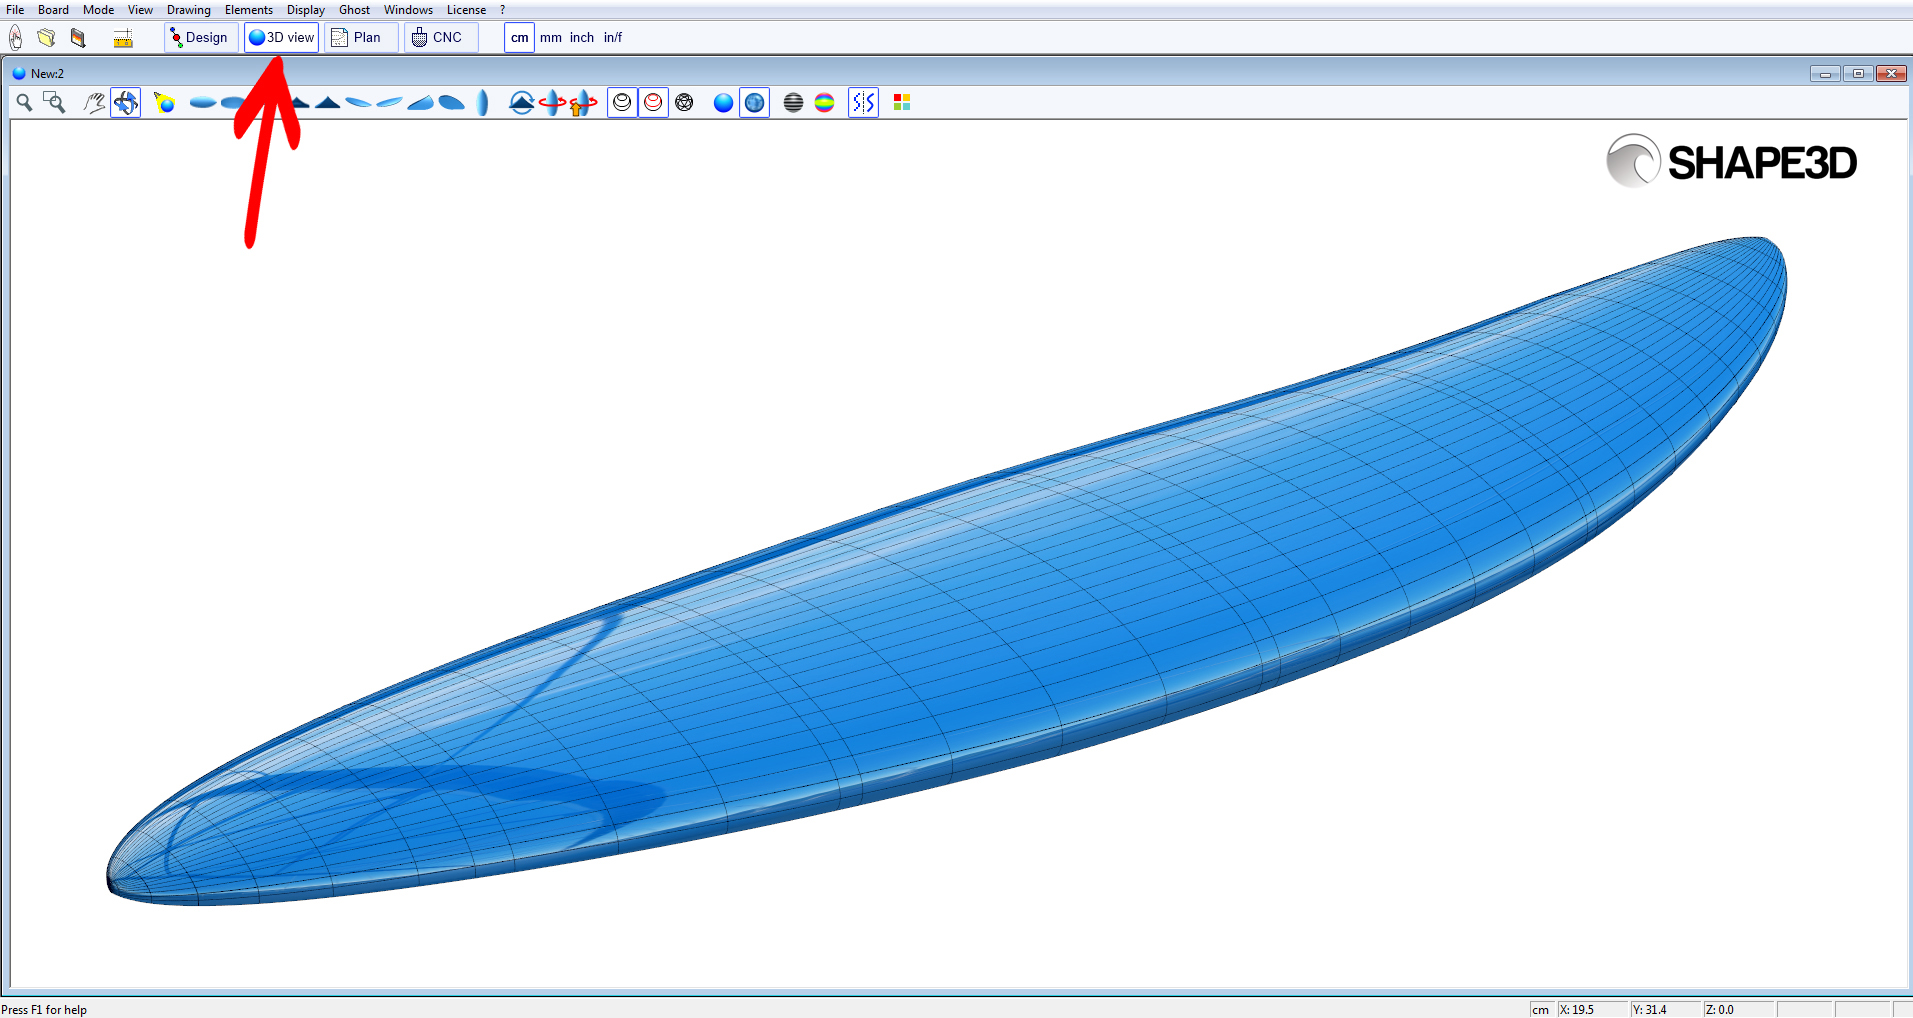Switch to the first flat board view preset
Image resolution: width=1913 pixels, height=1018 pixels.
pos(203,102)
